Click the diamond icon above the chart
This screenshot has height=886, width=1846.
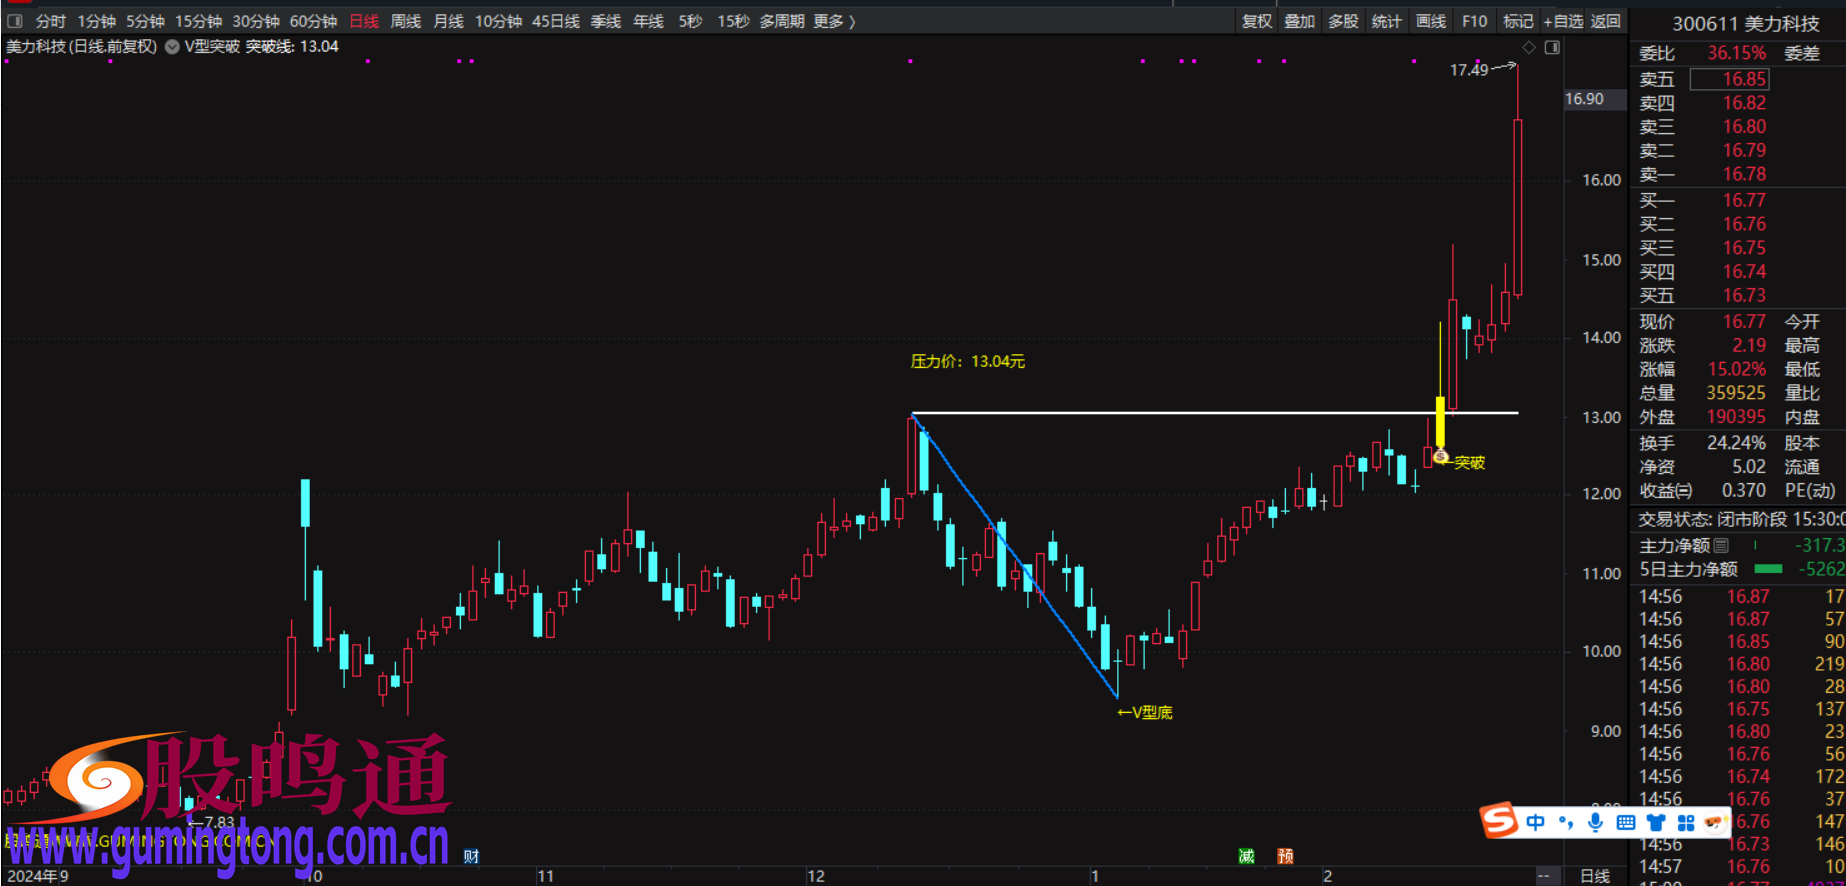(x=1528, y=47)
